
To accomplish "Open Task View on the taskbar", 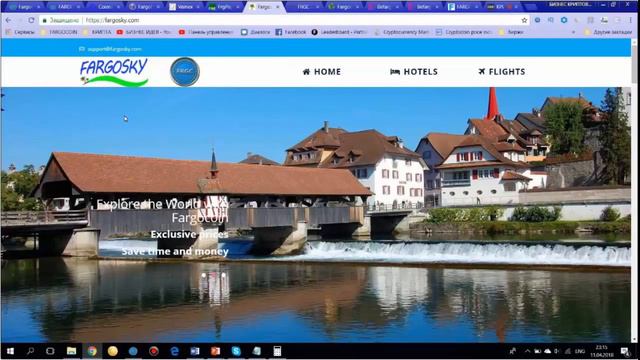I will click(50, 351).
